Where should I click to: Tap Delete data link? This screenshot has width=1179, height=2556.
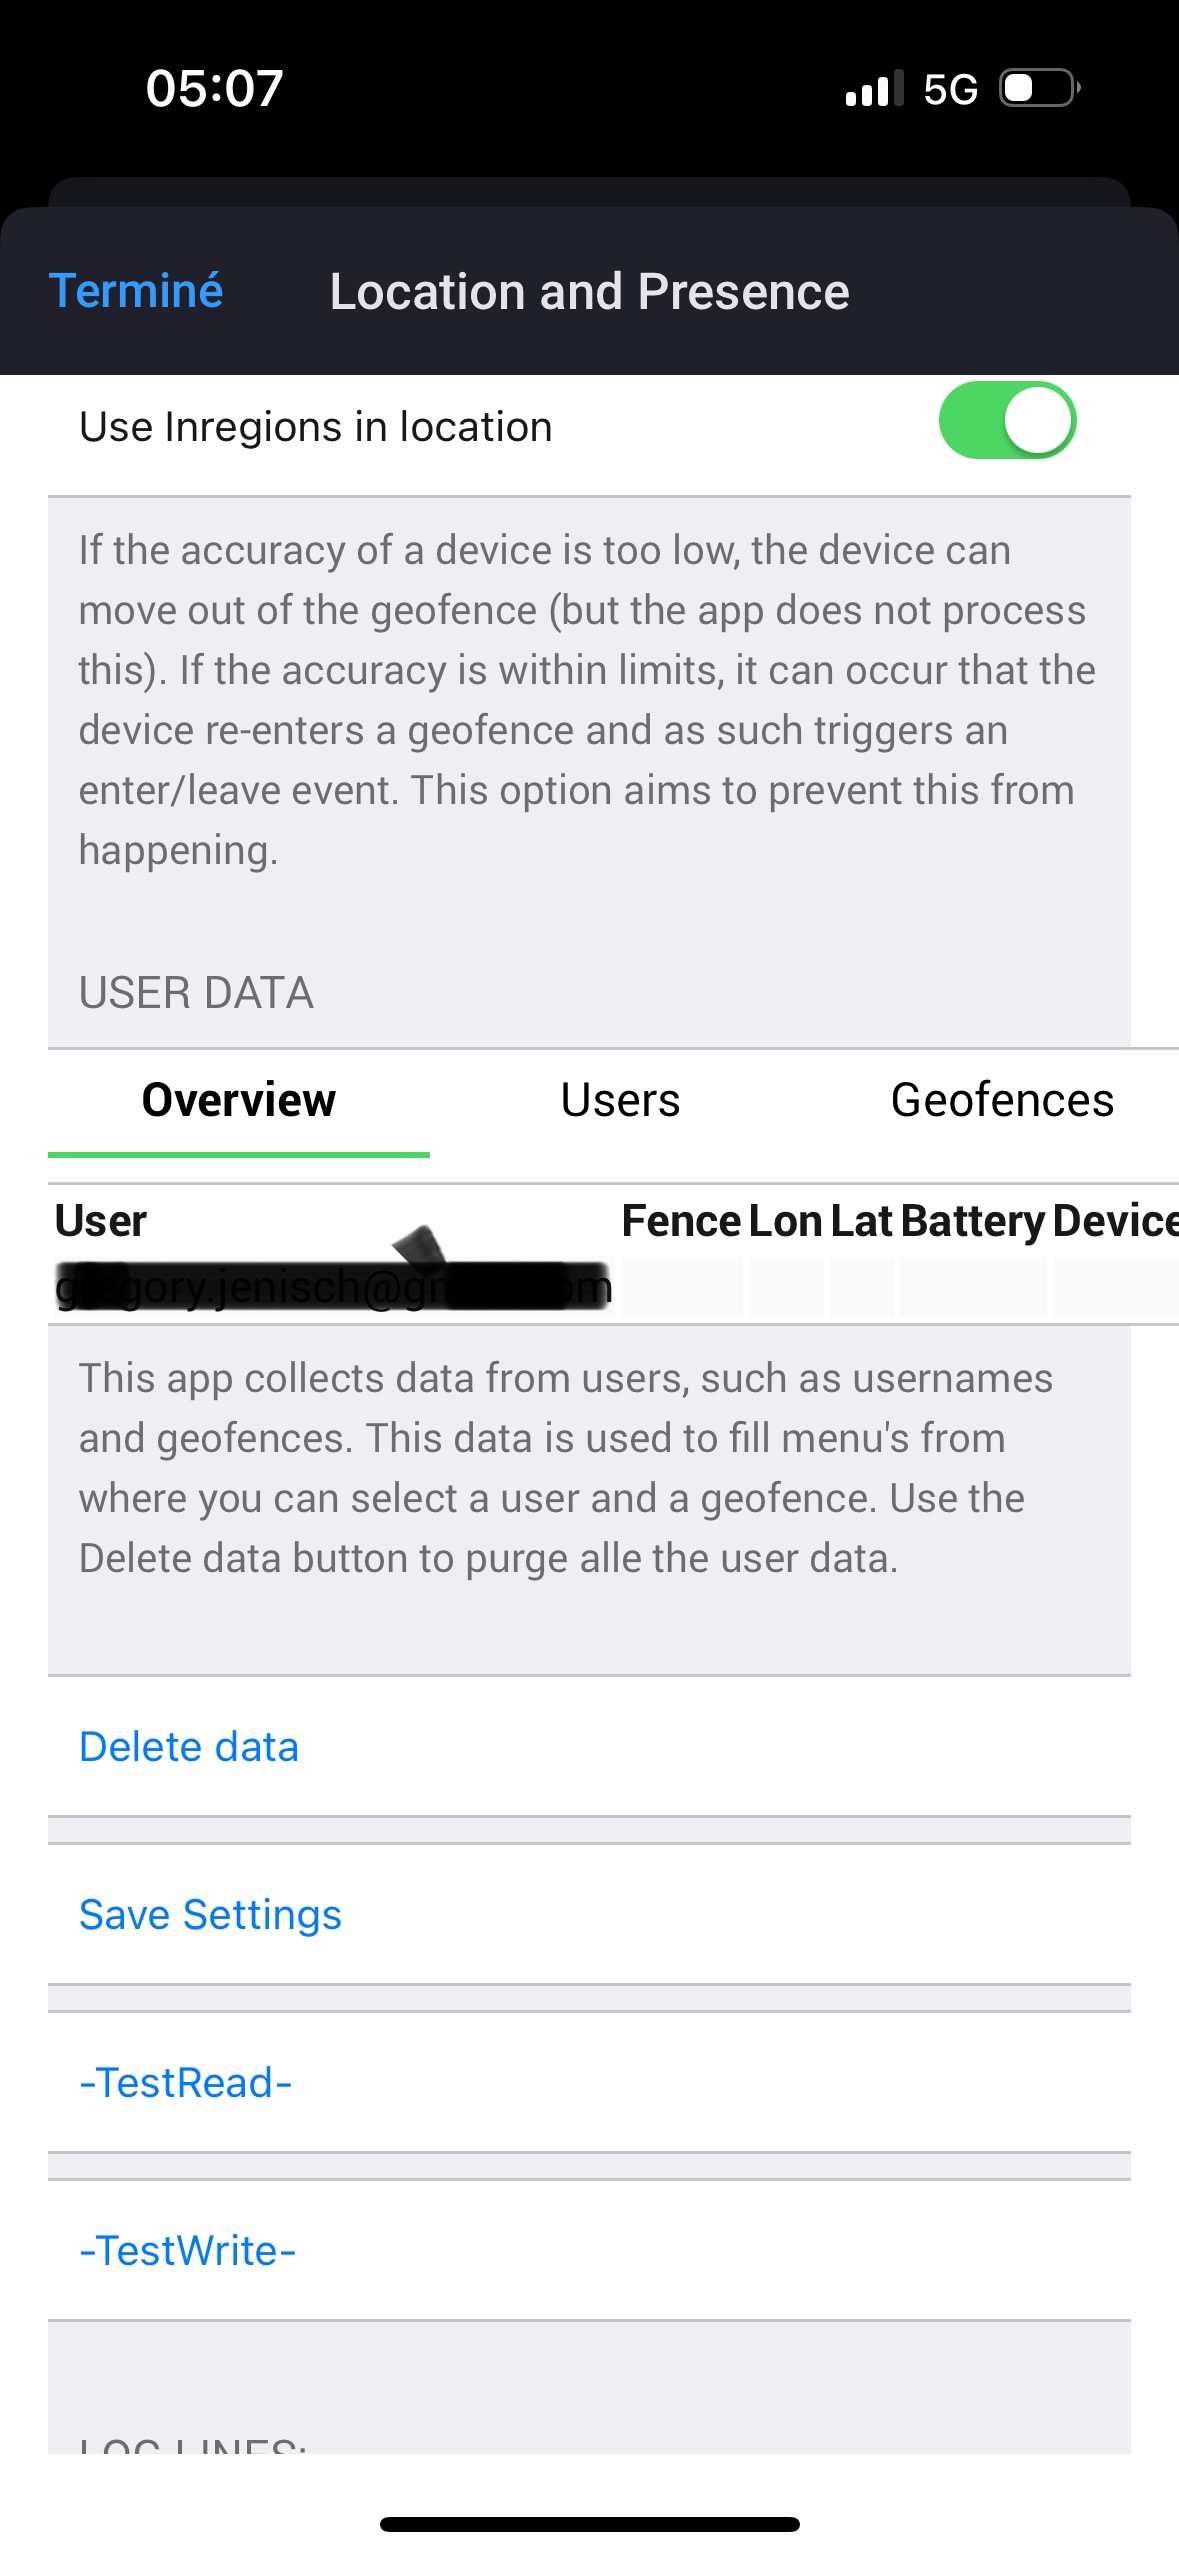pyautogui.click(x=189, y=1747)
